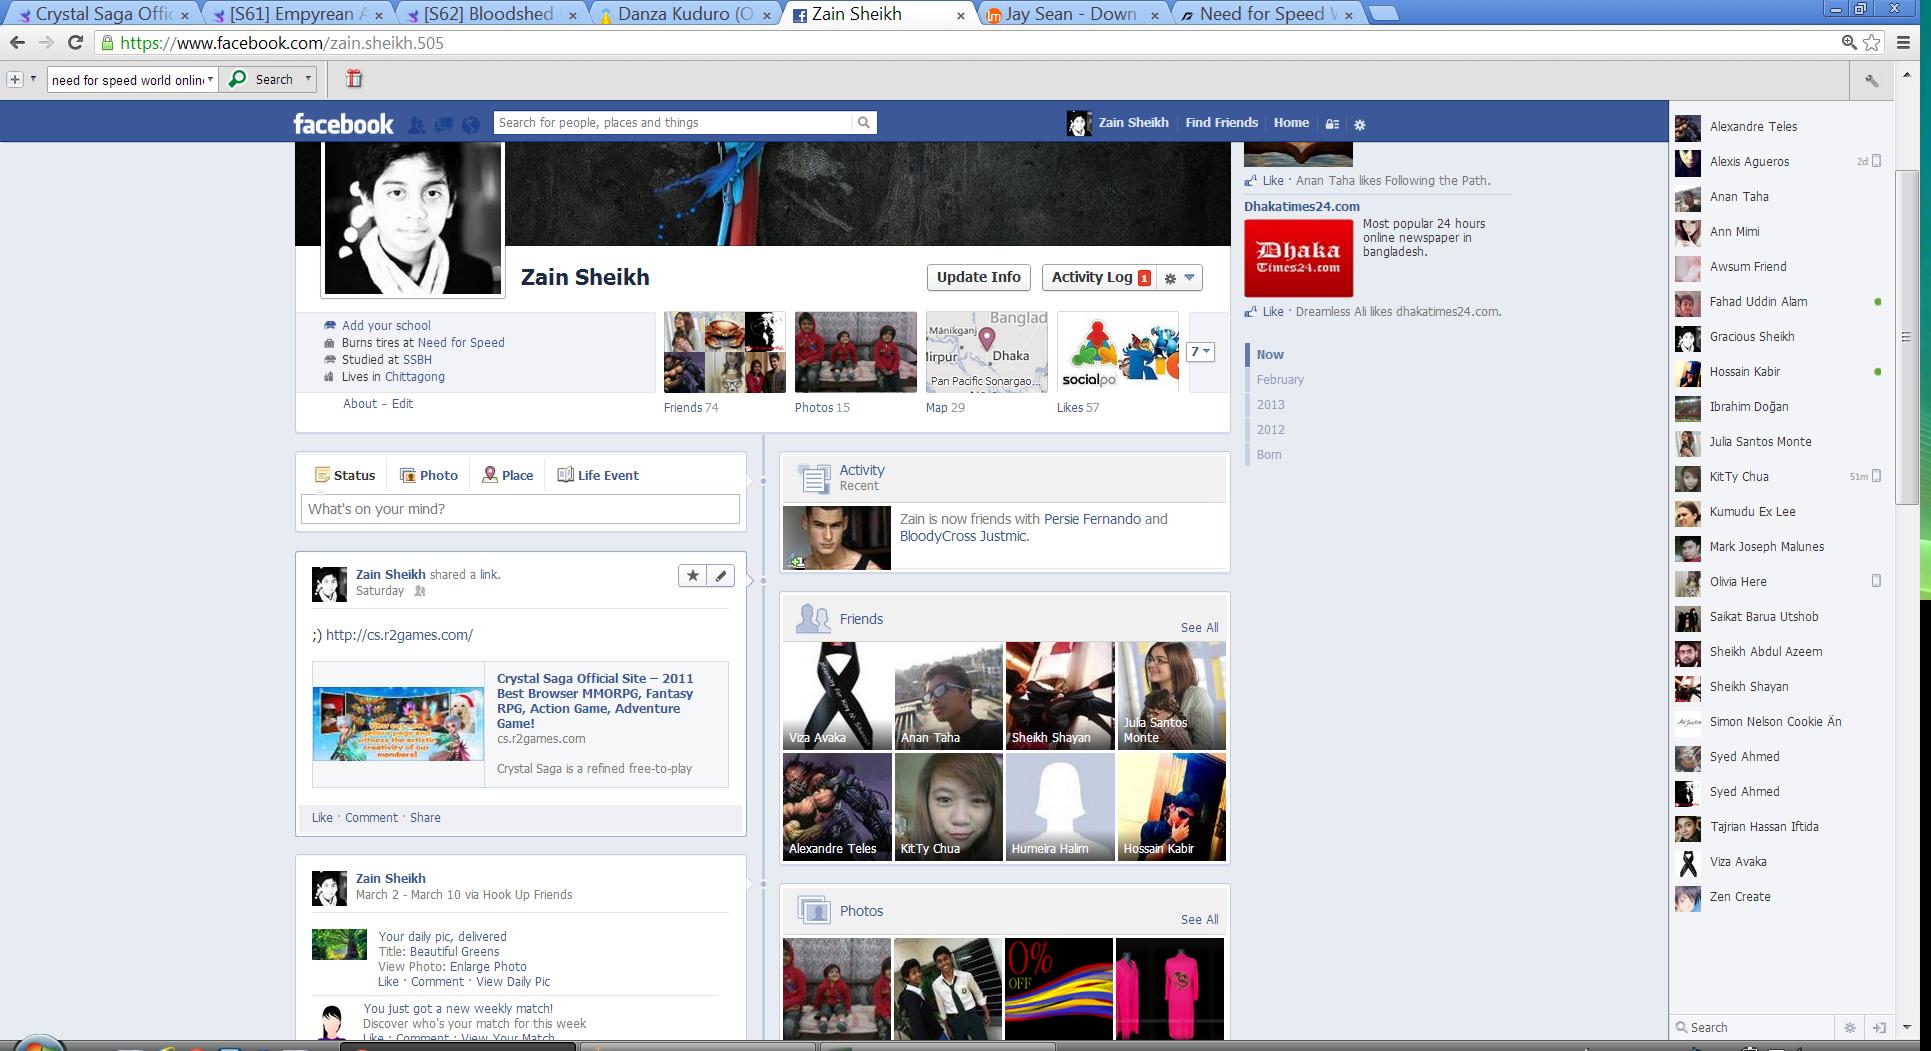The width and height of the screenshot is (1931, 1051).
Task: Expand profile sections dropdown showing 7
Action: (x=1200, y=352)
